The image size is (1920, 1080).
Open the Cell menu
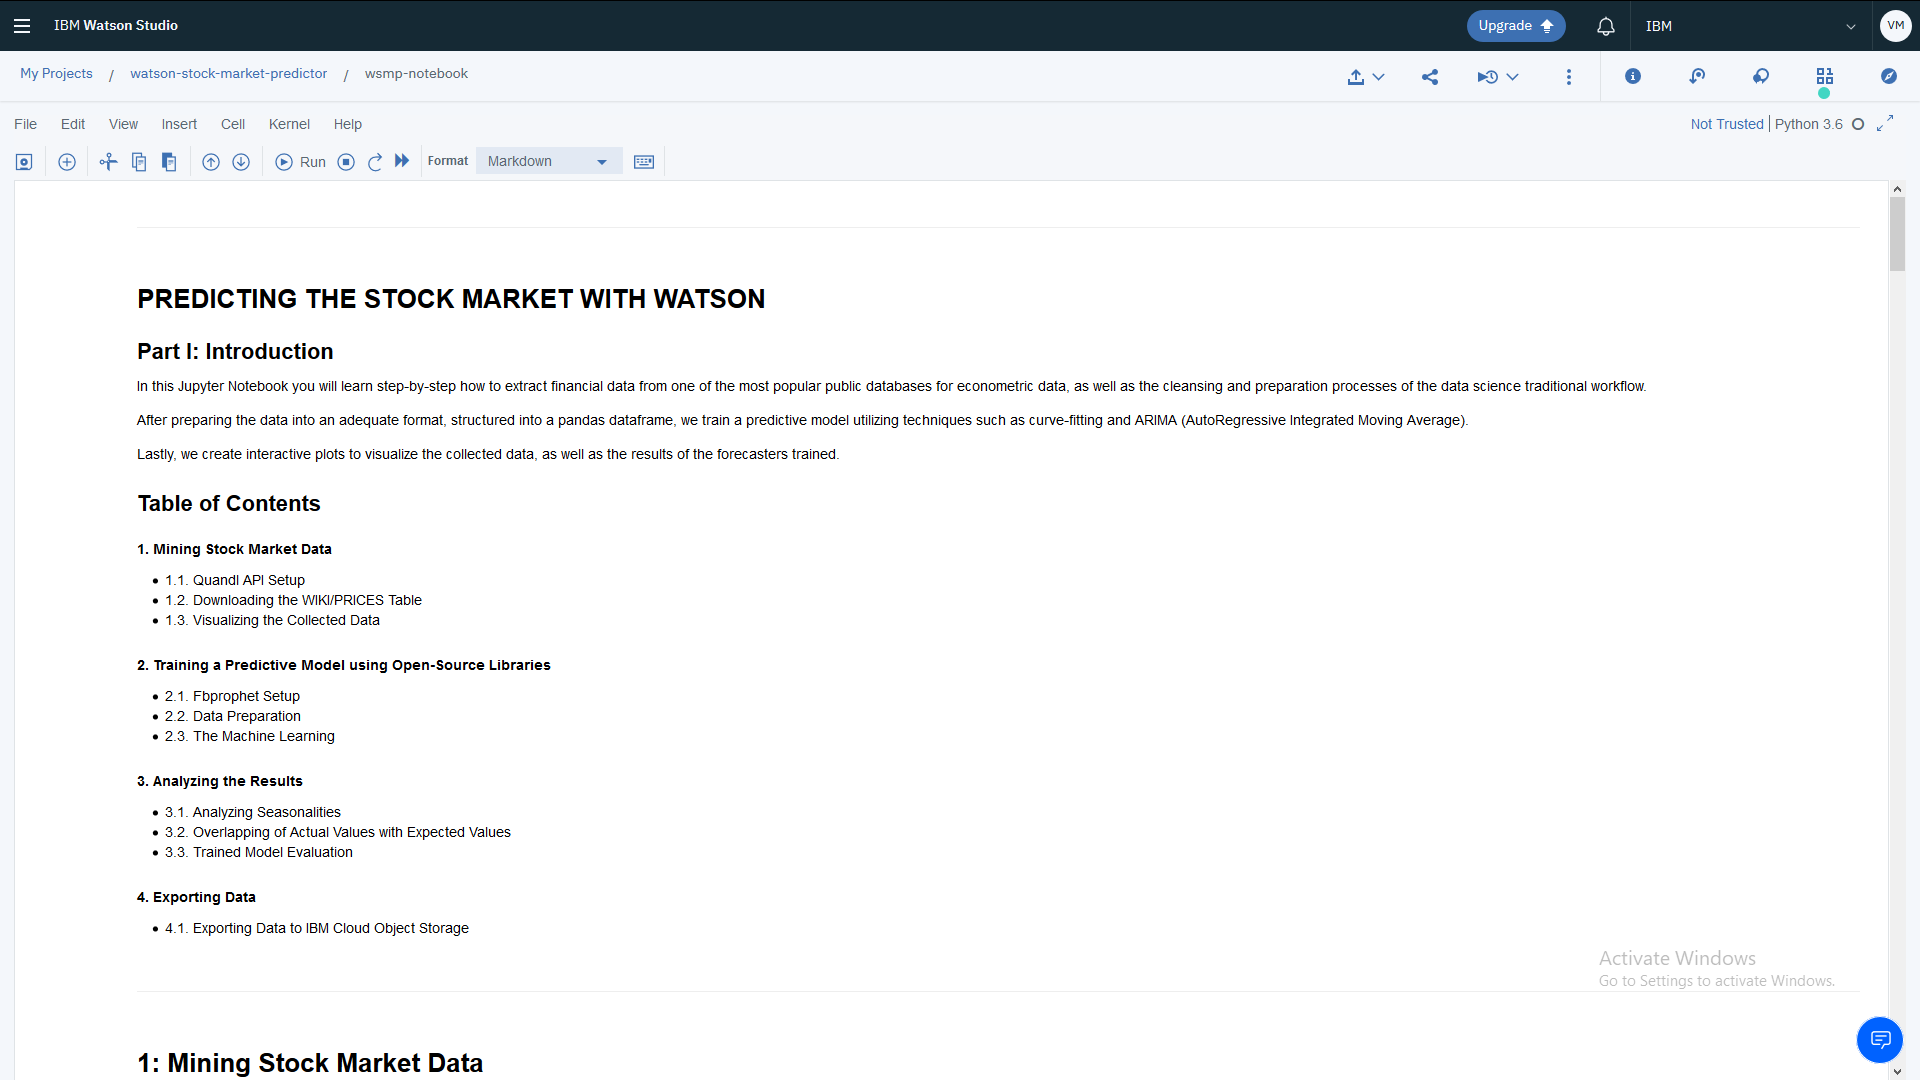point(233,124)
